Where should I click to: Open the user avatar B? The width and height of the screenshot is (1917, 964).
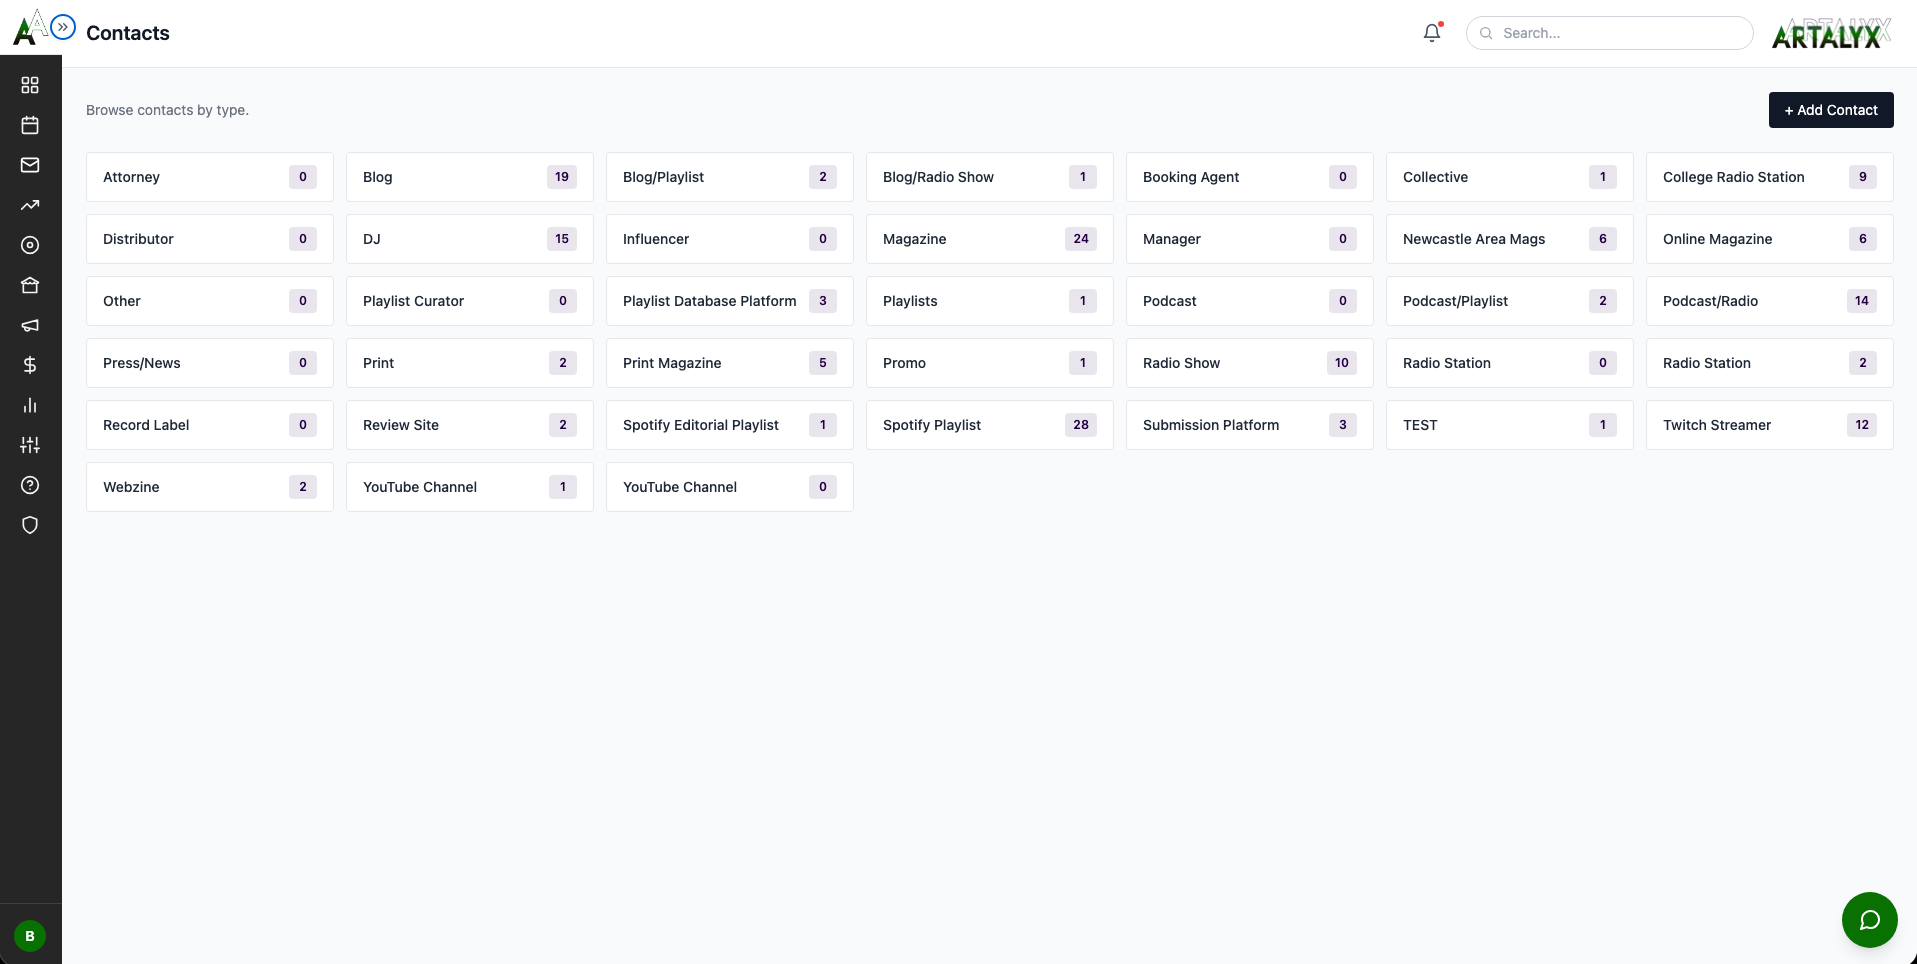[x=30, y=936]
